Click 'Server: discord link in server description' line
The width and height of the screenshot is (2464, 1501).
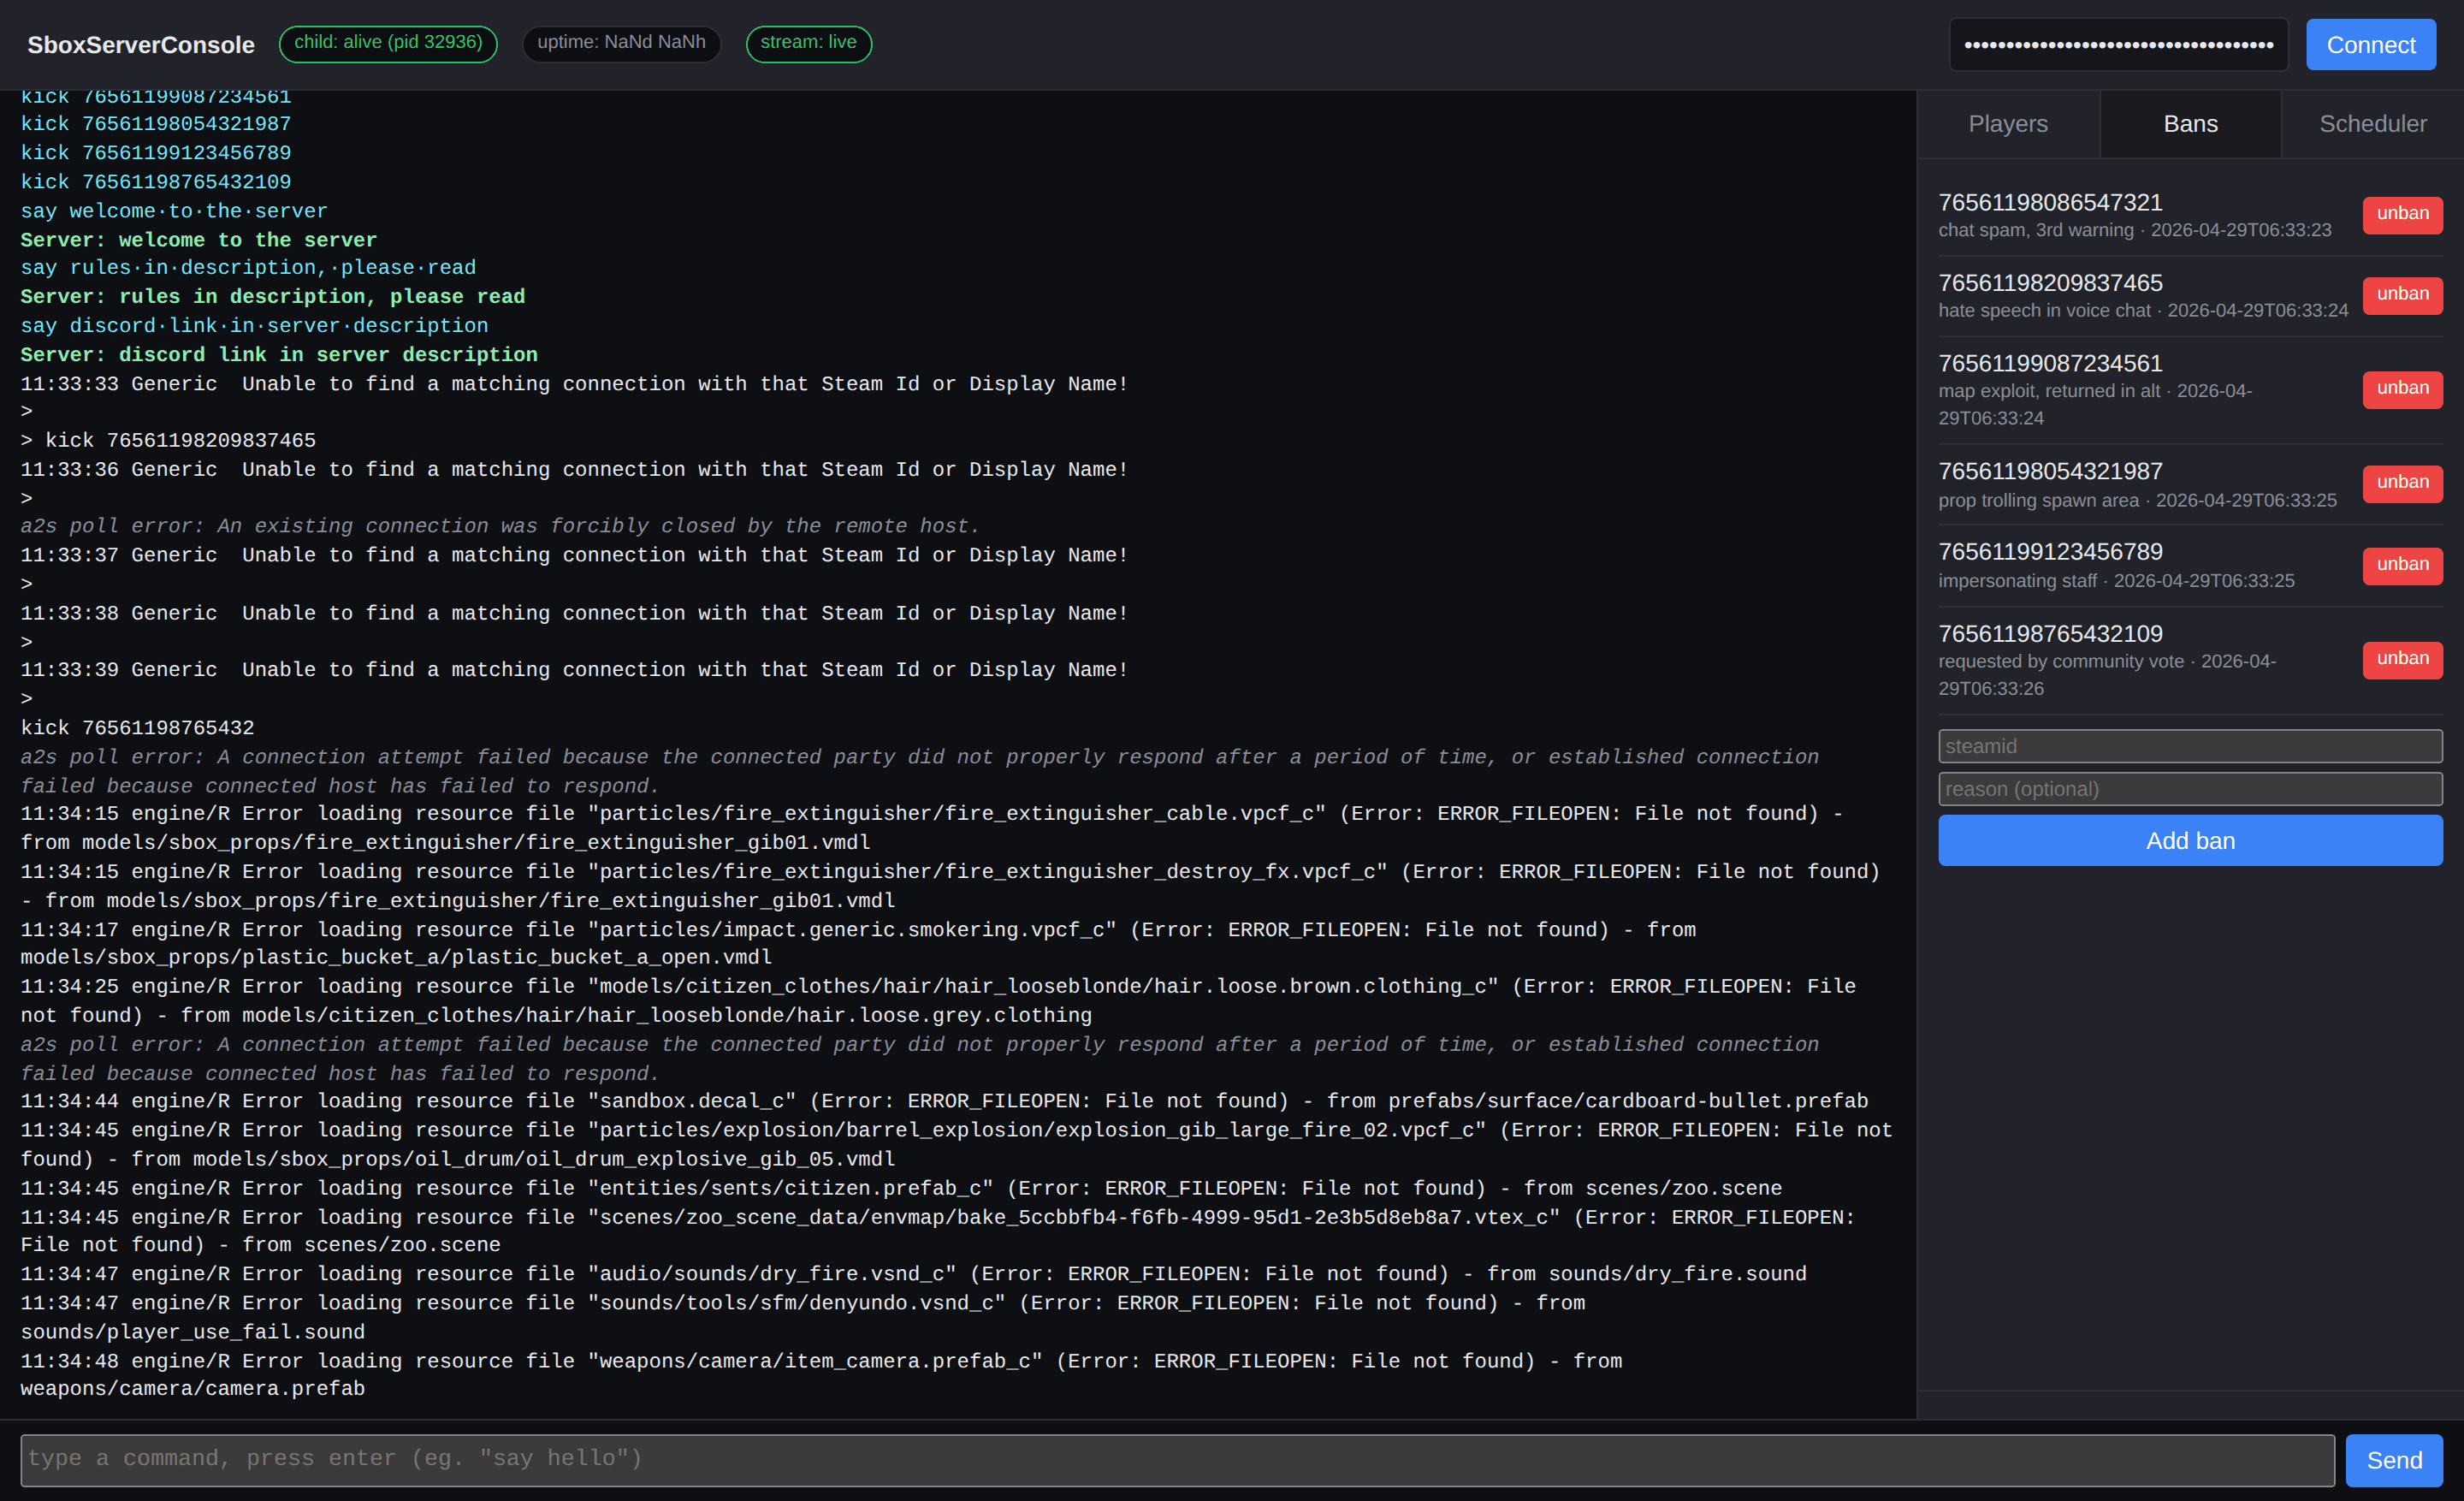tap(279, 355)
